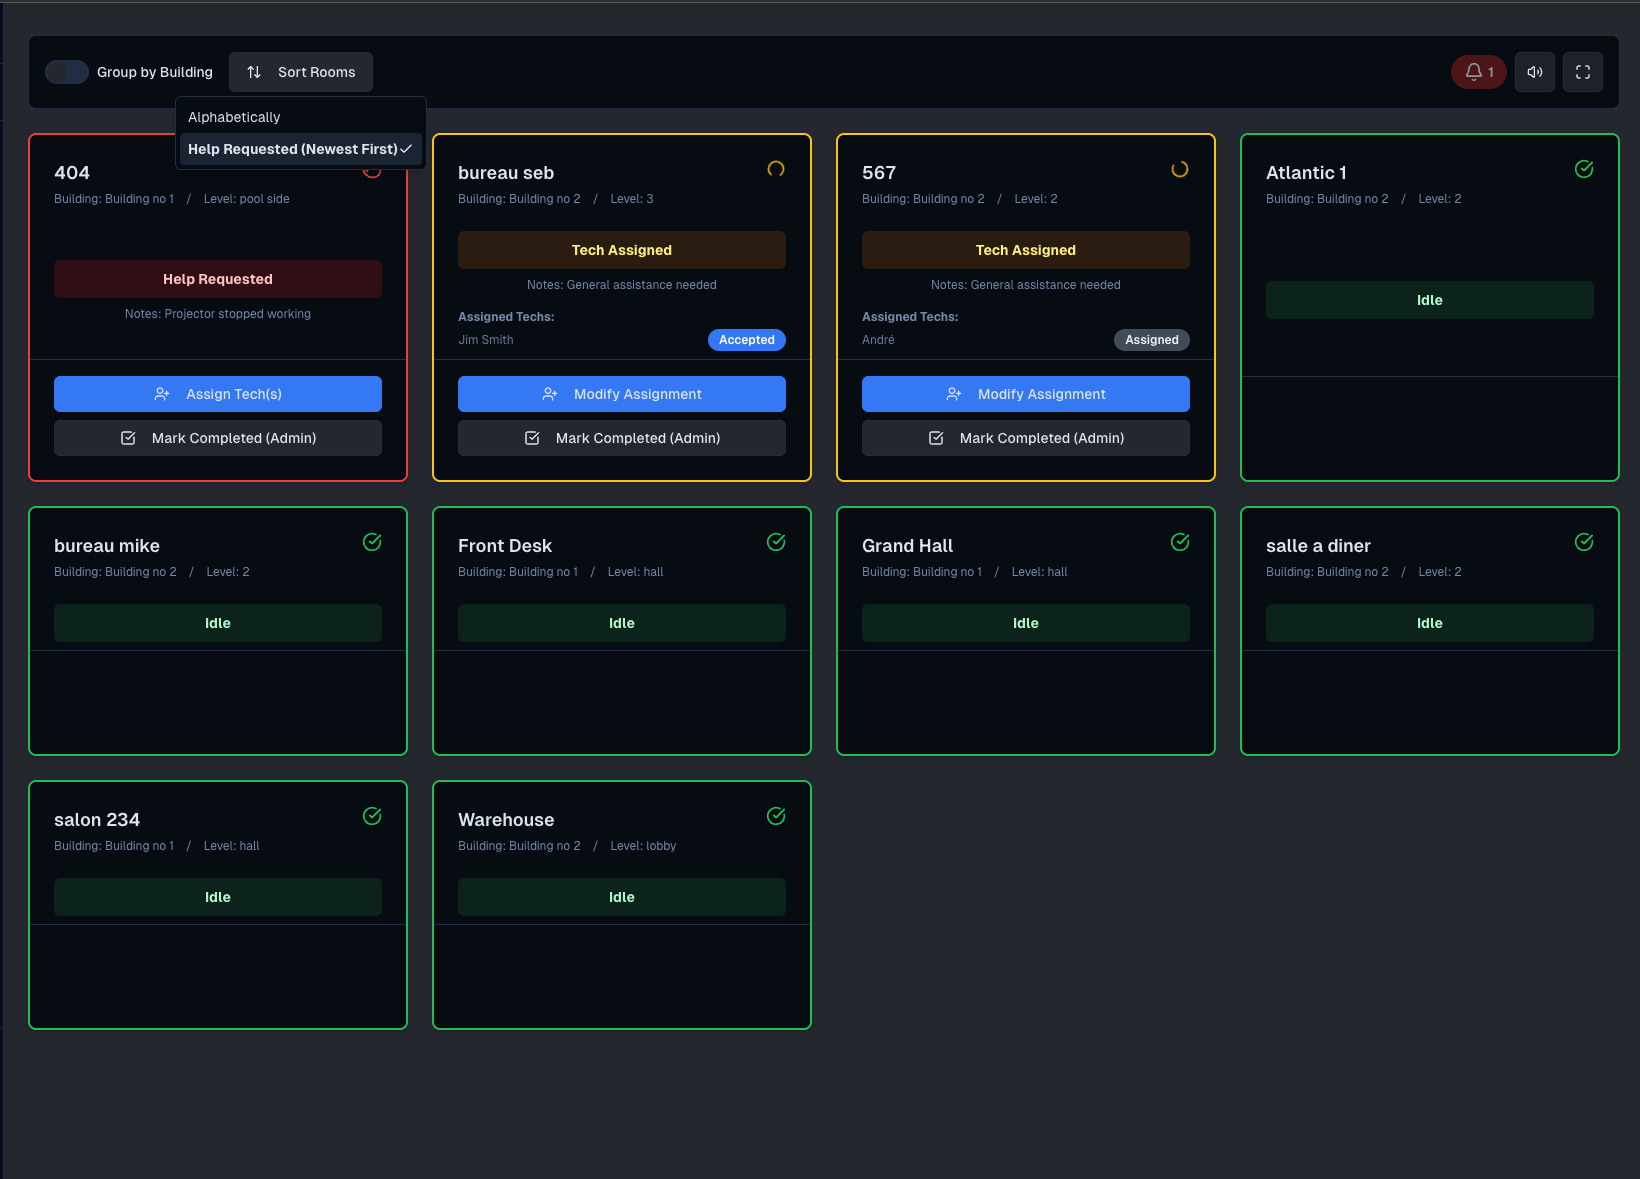
Task: Click the Accepted badge next to Jim Smith
Action: [746, 340]
